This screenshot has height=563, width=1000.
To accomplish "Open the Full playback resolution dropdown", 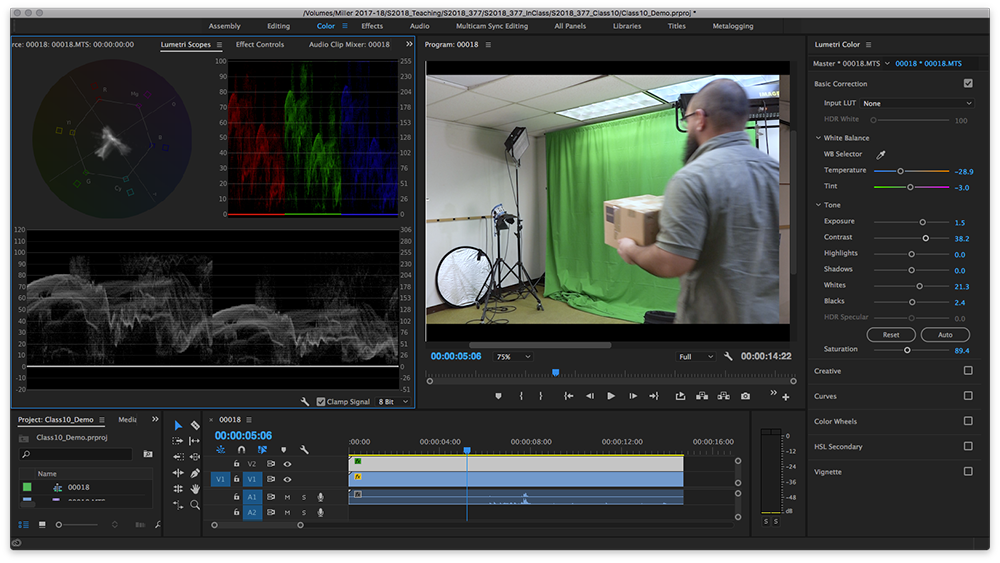I will 696,357.
